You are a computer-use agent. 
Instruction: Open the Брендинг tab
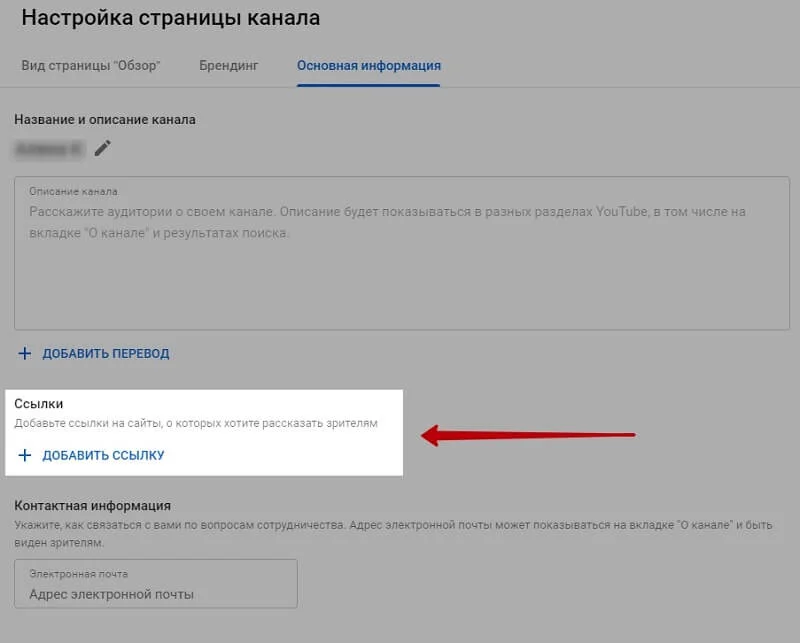click(x=228, y=65)
